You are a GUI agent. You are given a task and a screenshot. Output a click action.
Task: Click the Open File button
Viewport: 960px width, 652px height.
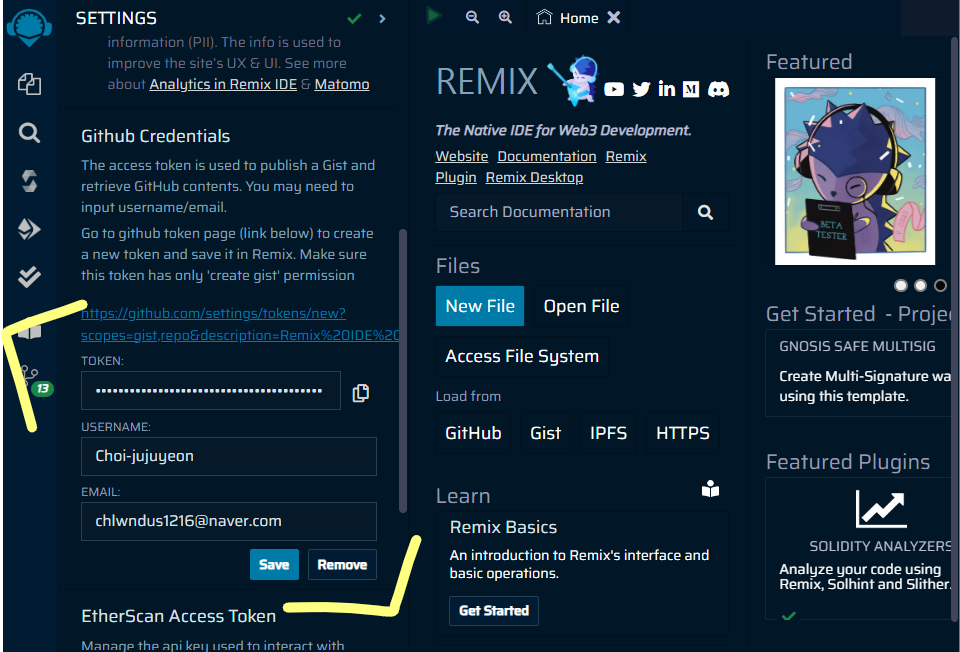click(582, 306)
